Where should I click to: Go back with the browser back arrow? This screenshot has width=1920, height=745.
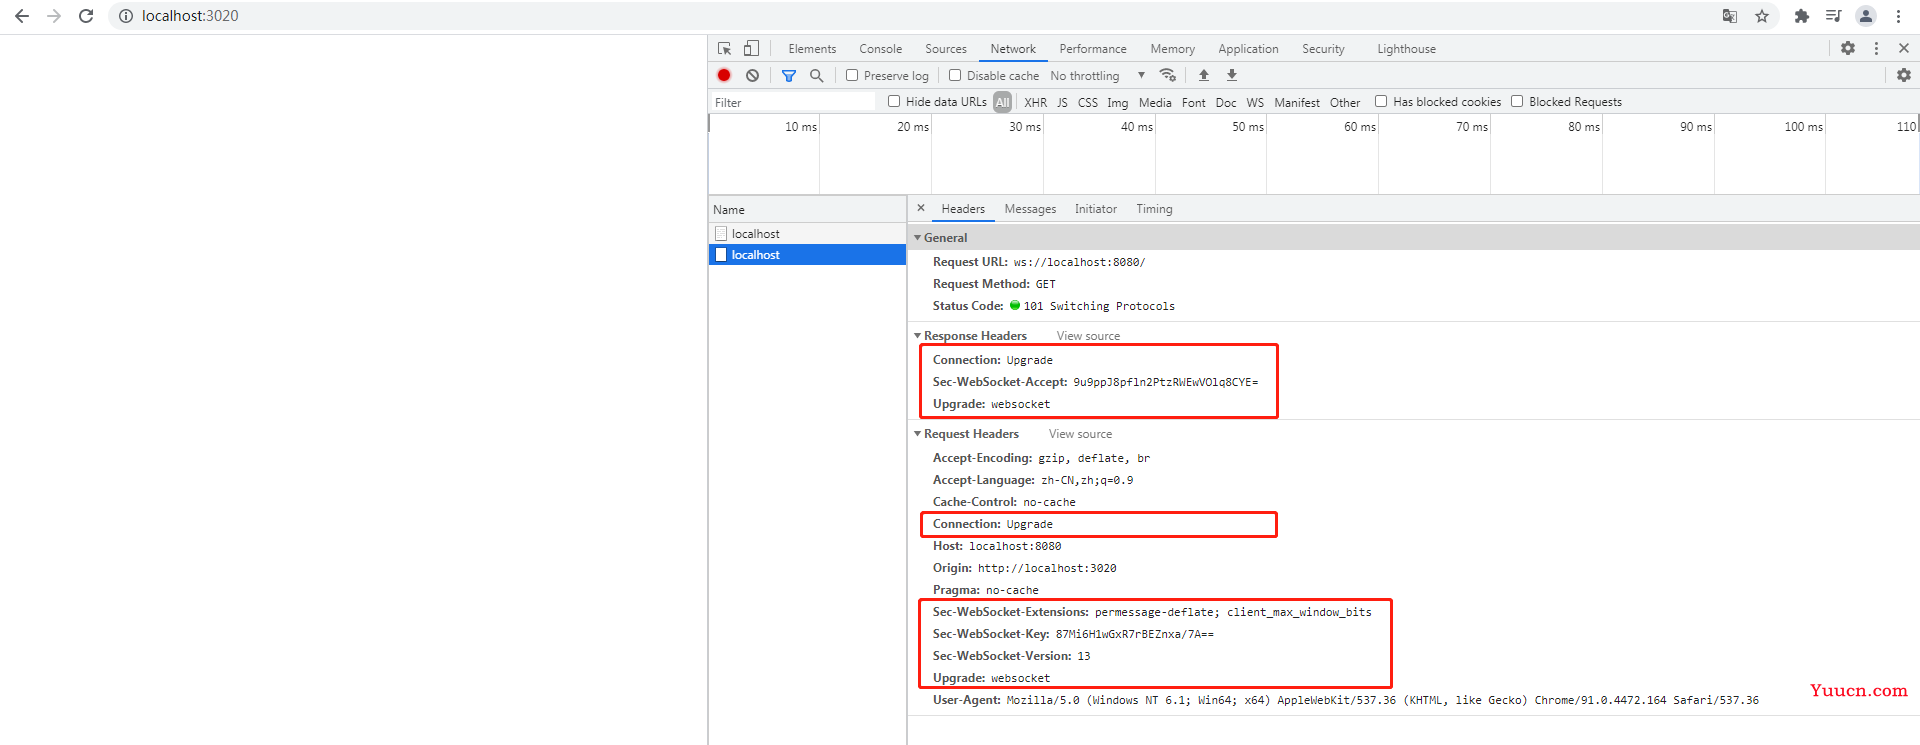22,16
